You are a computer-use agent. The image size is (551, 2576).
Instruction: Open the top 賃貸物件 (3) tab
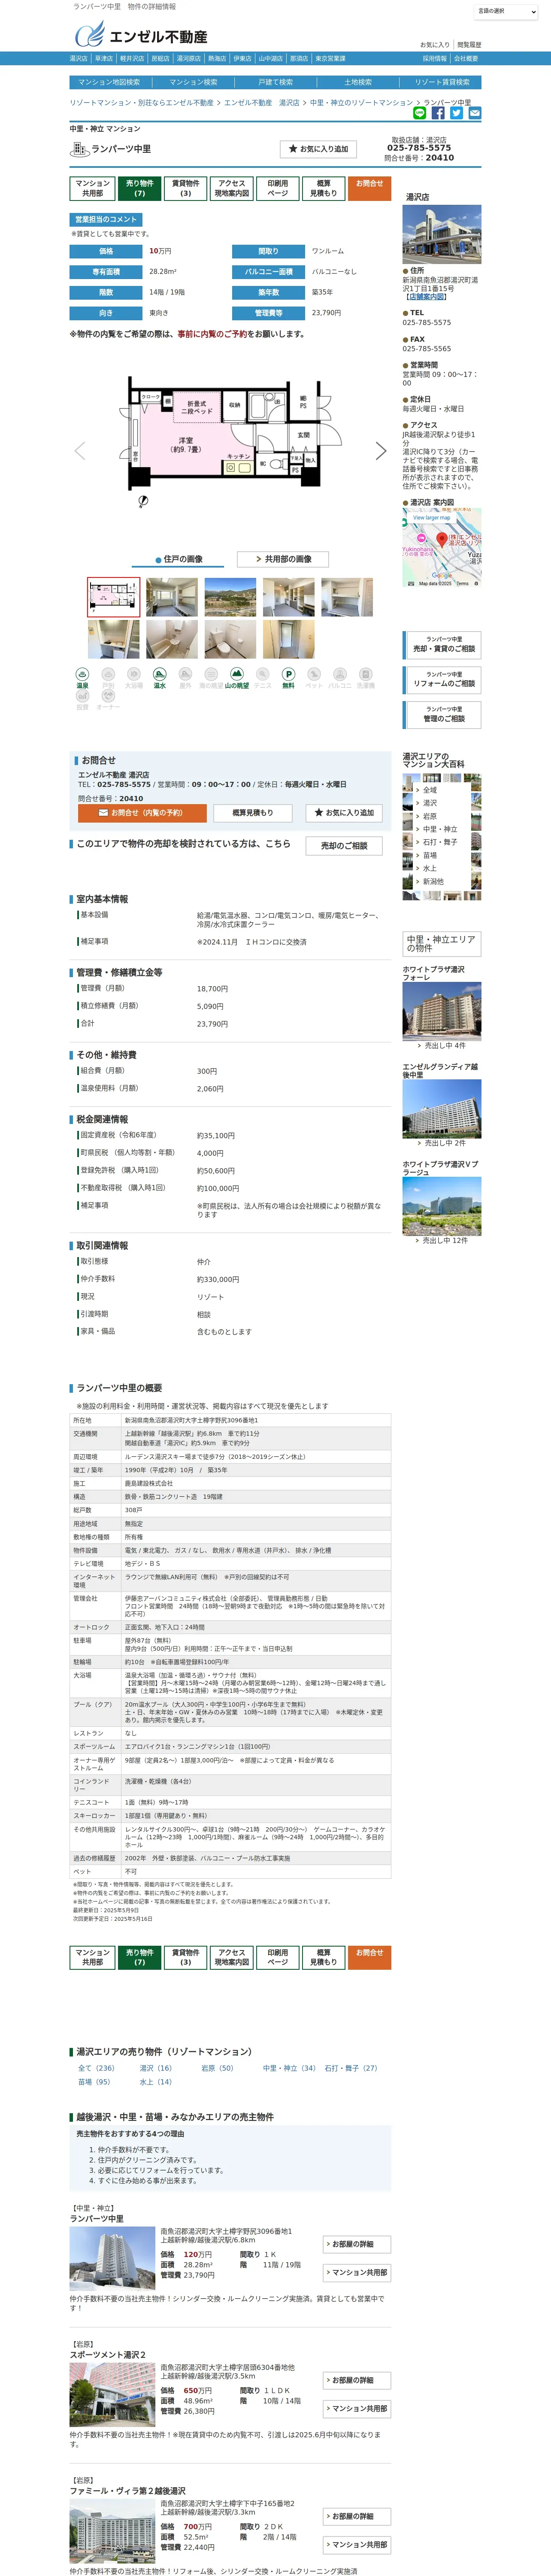[185, 188]
